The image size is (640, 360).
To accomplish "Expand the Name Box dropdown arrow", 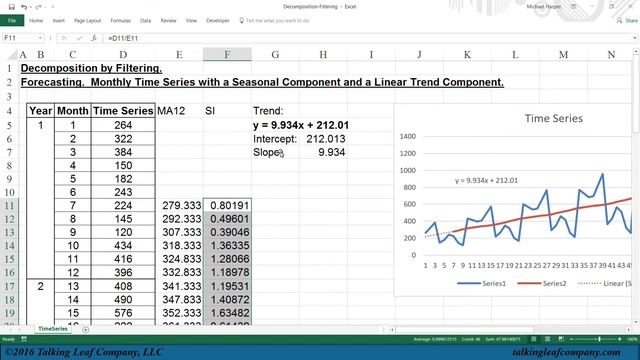I will pos(40,38).
